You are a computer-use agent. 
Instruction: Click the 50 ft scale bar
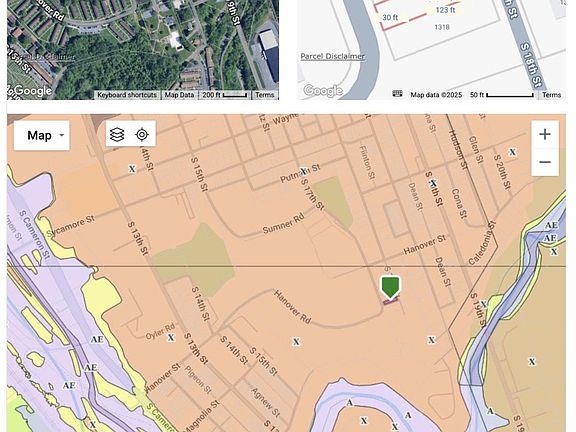point(501,95)
